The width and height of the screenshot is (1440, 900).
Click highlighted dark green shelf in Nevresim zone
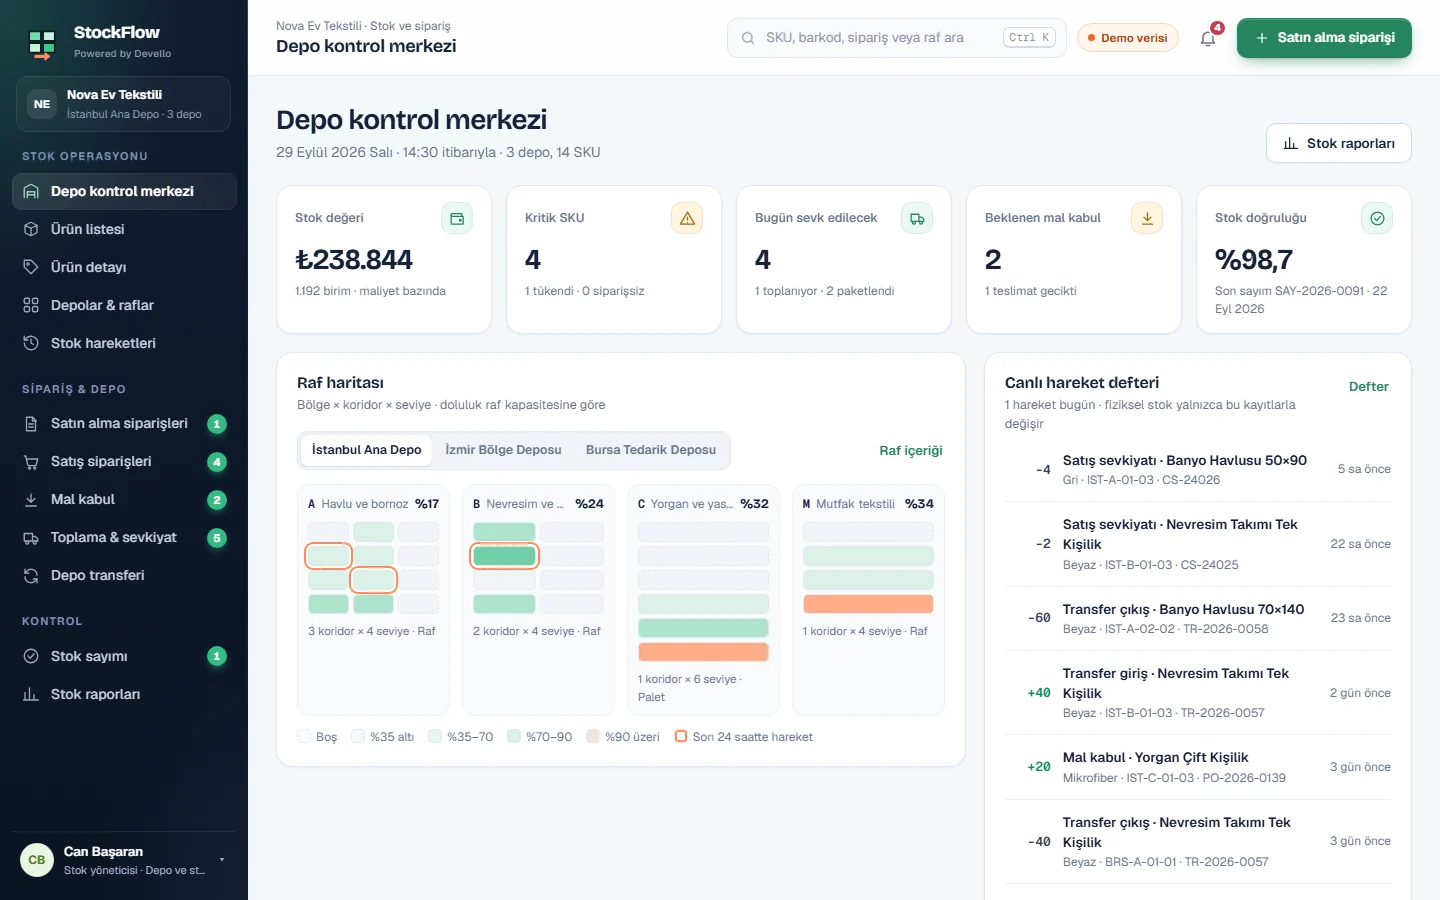coord(504,556)
